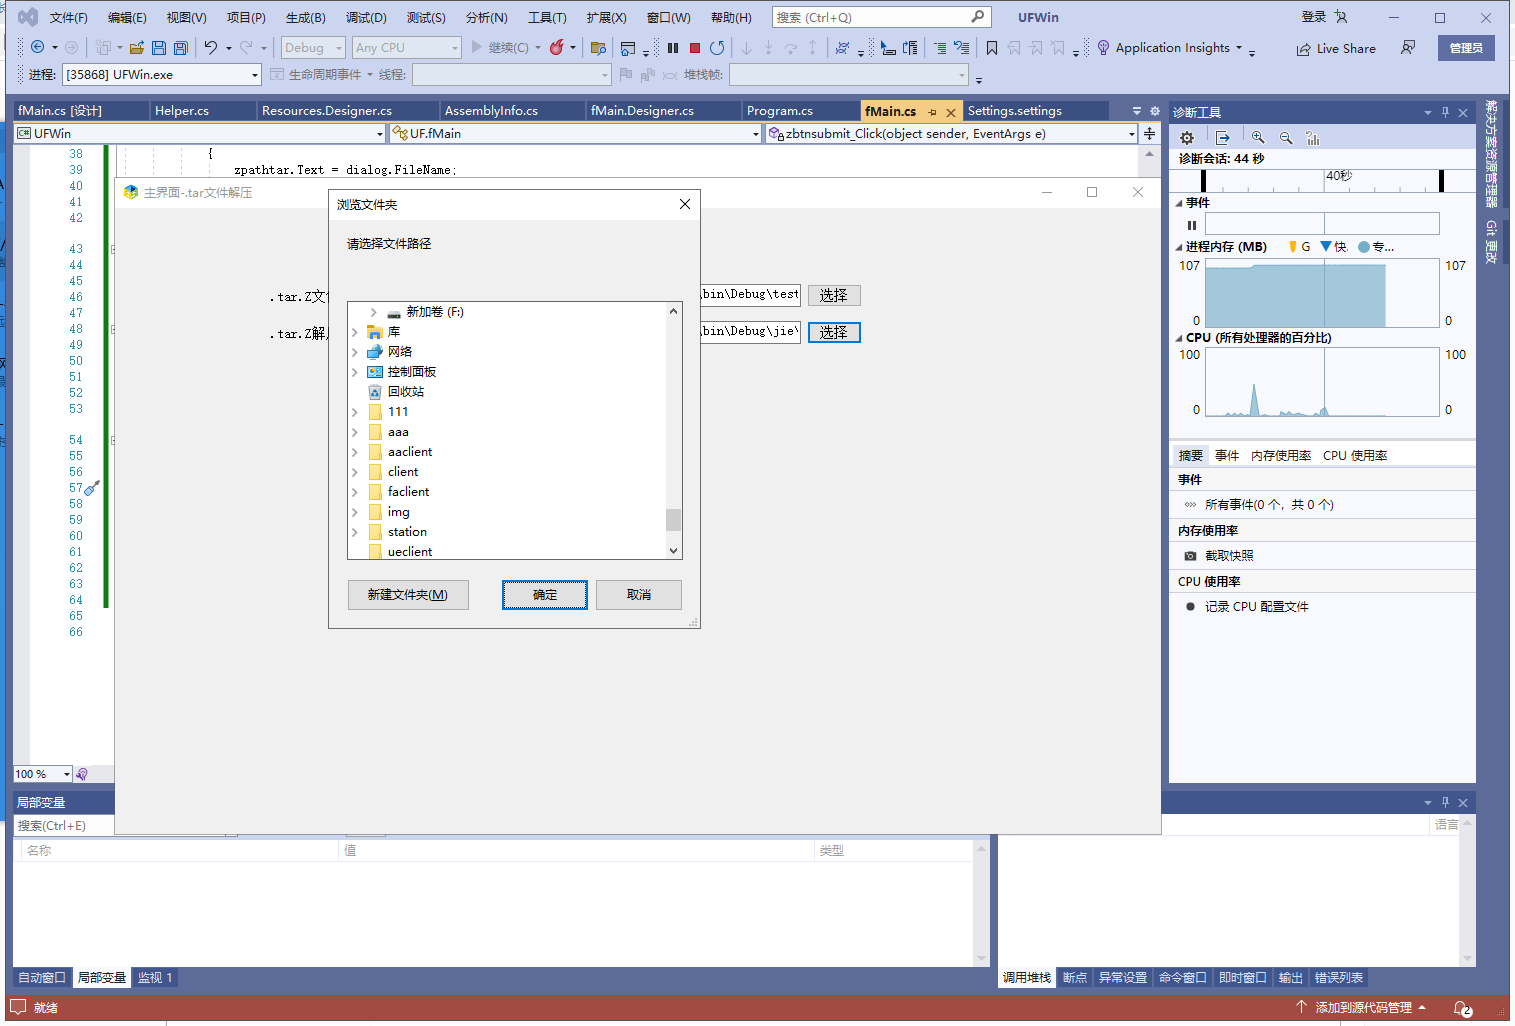Open the 错误列表 bottom tab

pyautogui.click(x=1338, y=977)
